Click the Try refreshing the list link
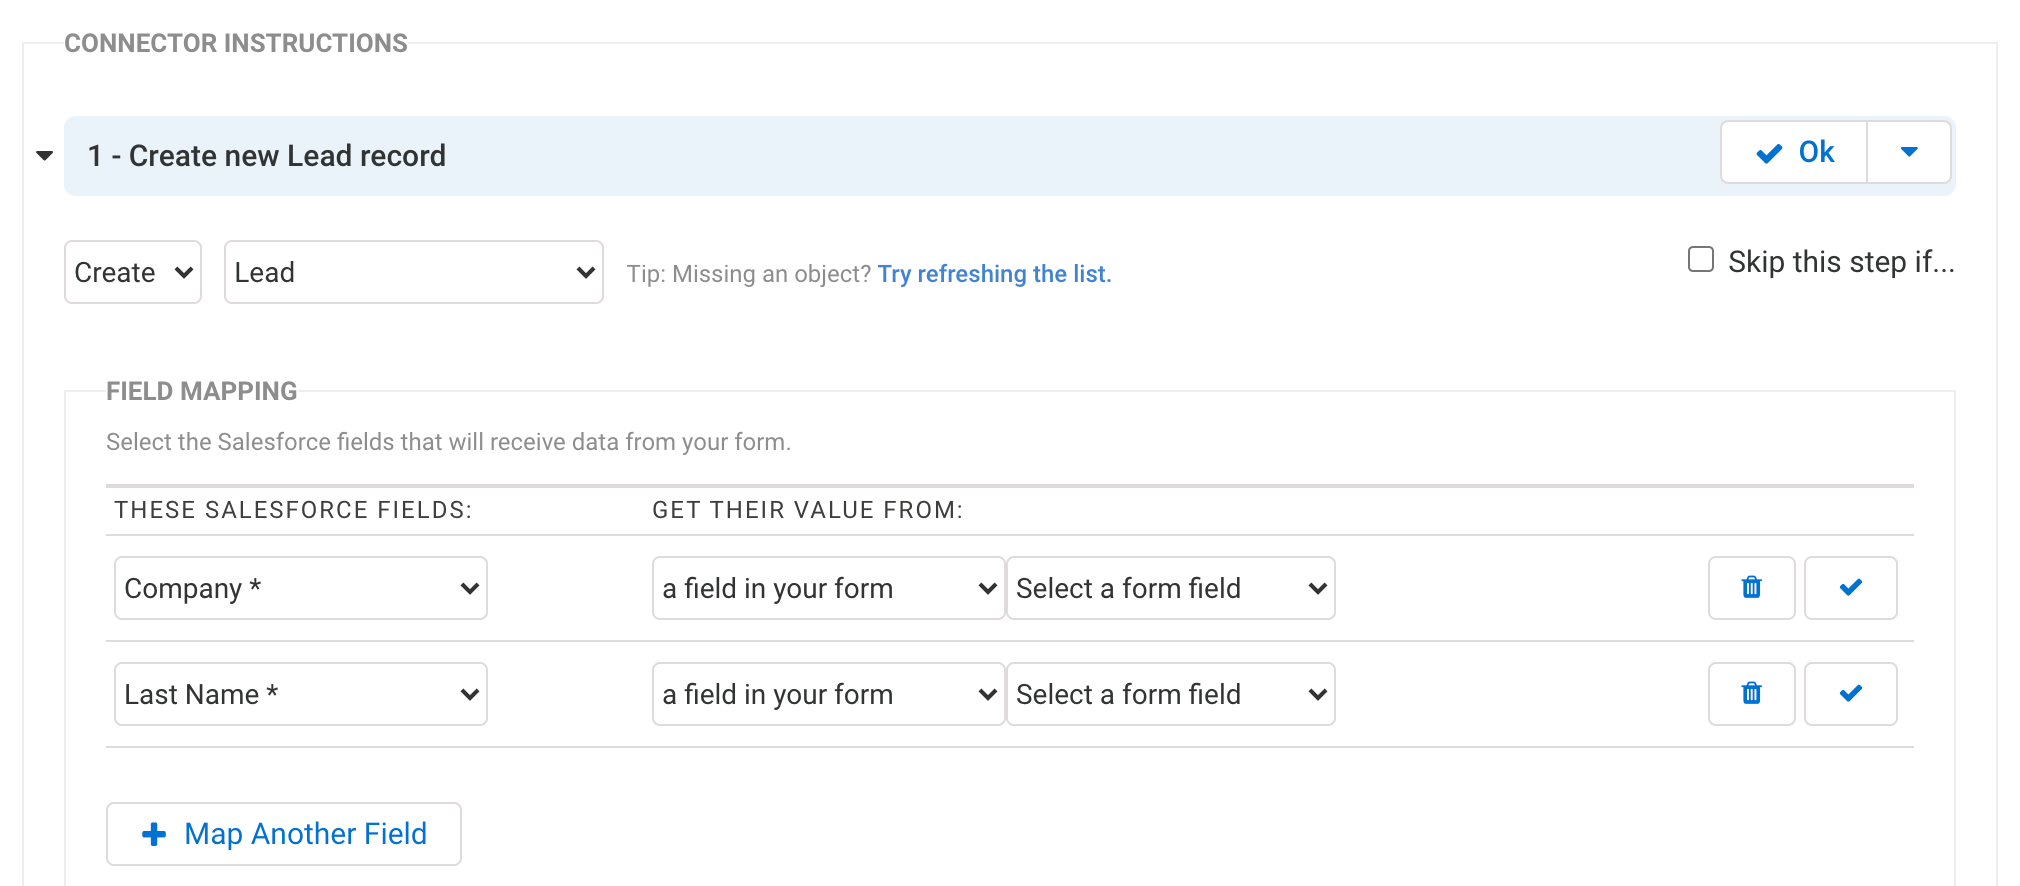The image size is (2020, 886). tap(994, 274)
